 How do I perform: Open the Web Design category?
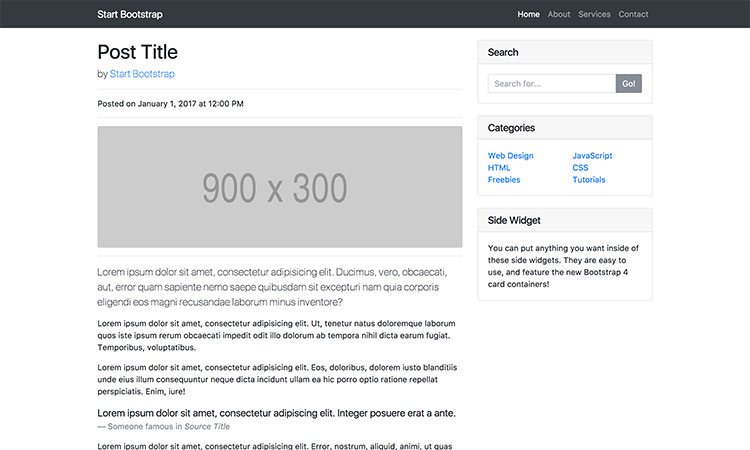[510, 156]
